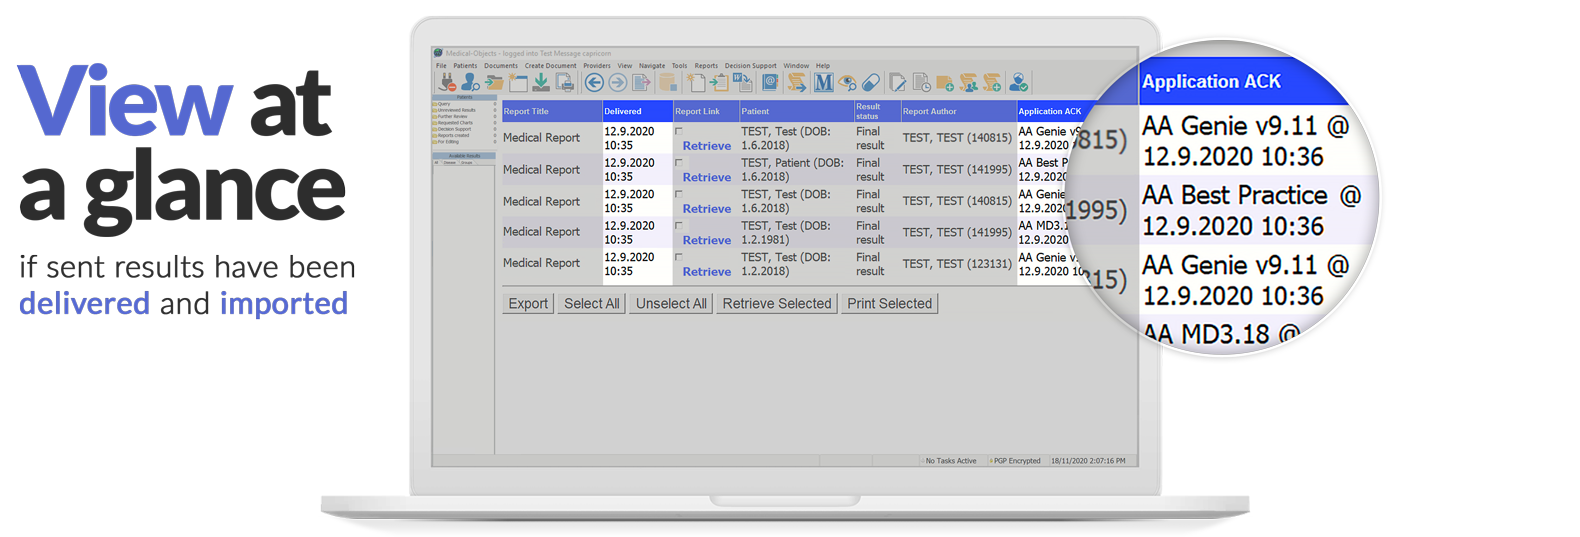Open the Navigate menu
Screen dimensions: 1580x537
pyautogui.click(x=652, y=65)
